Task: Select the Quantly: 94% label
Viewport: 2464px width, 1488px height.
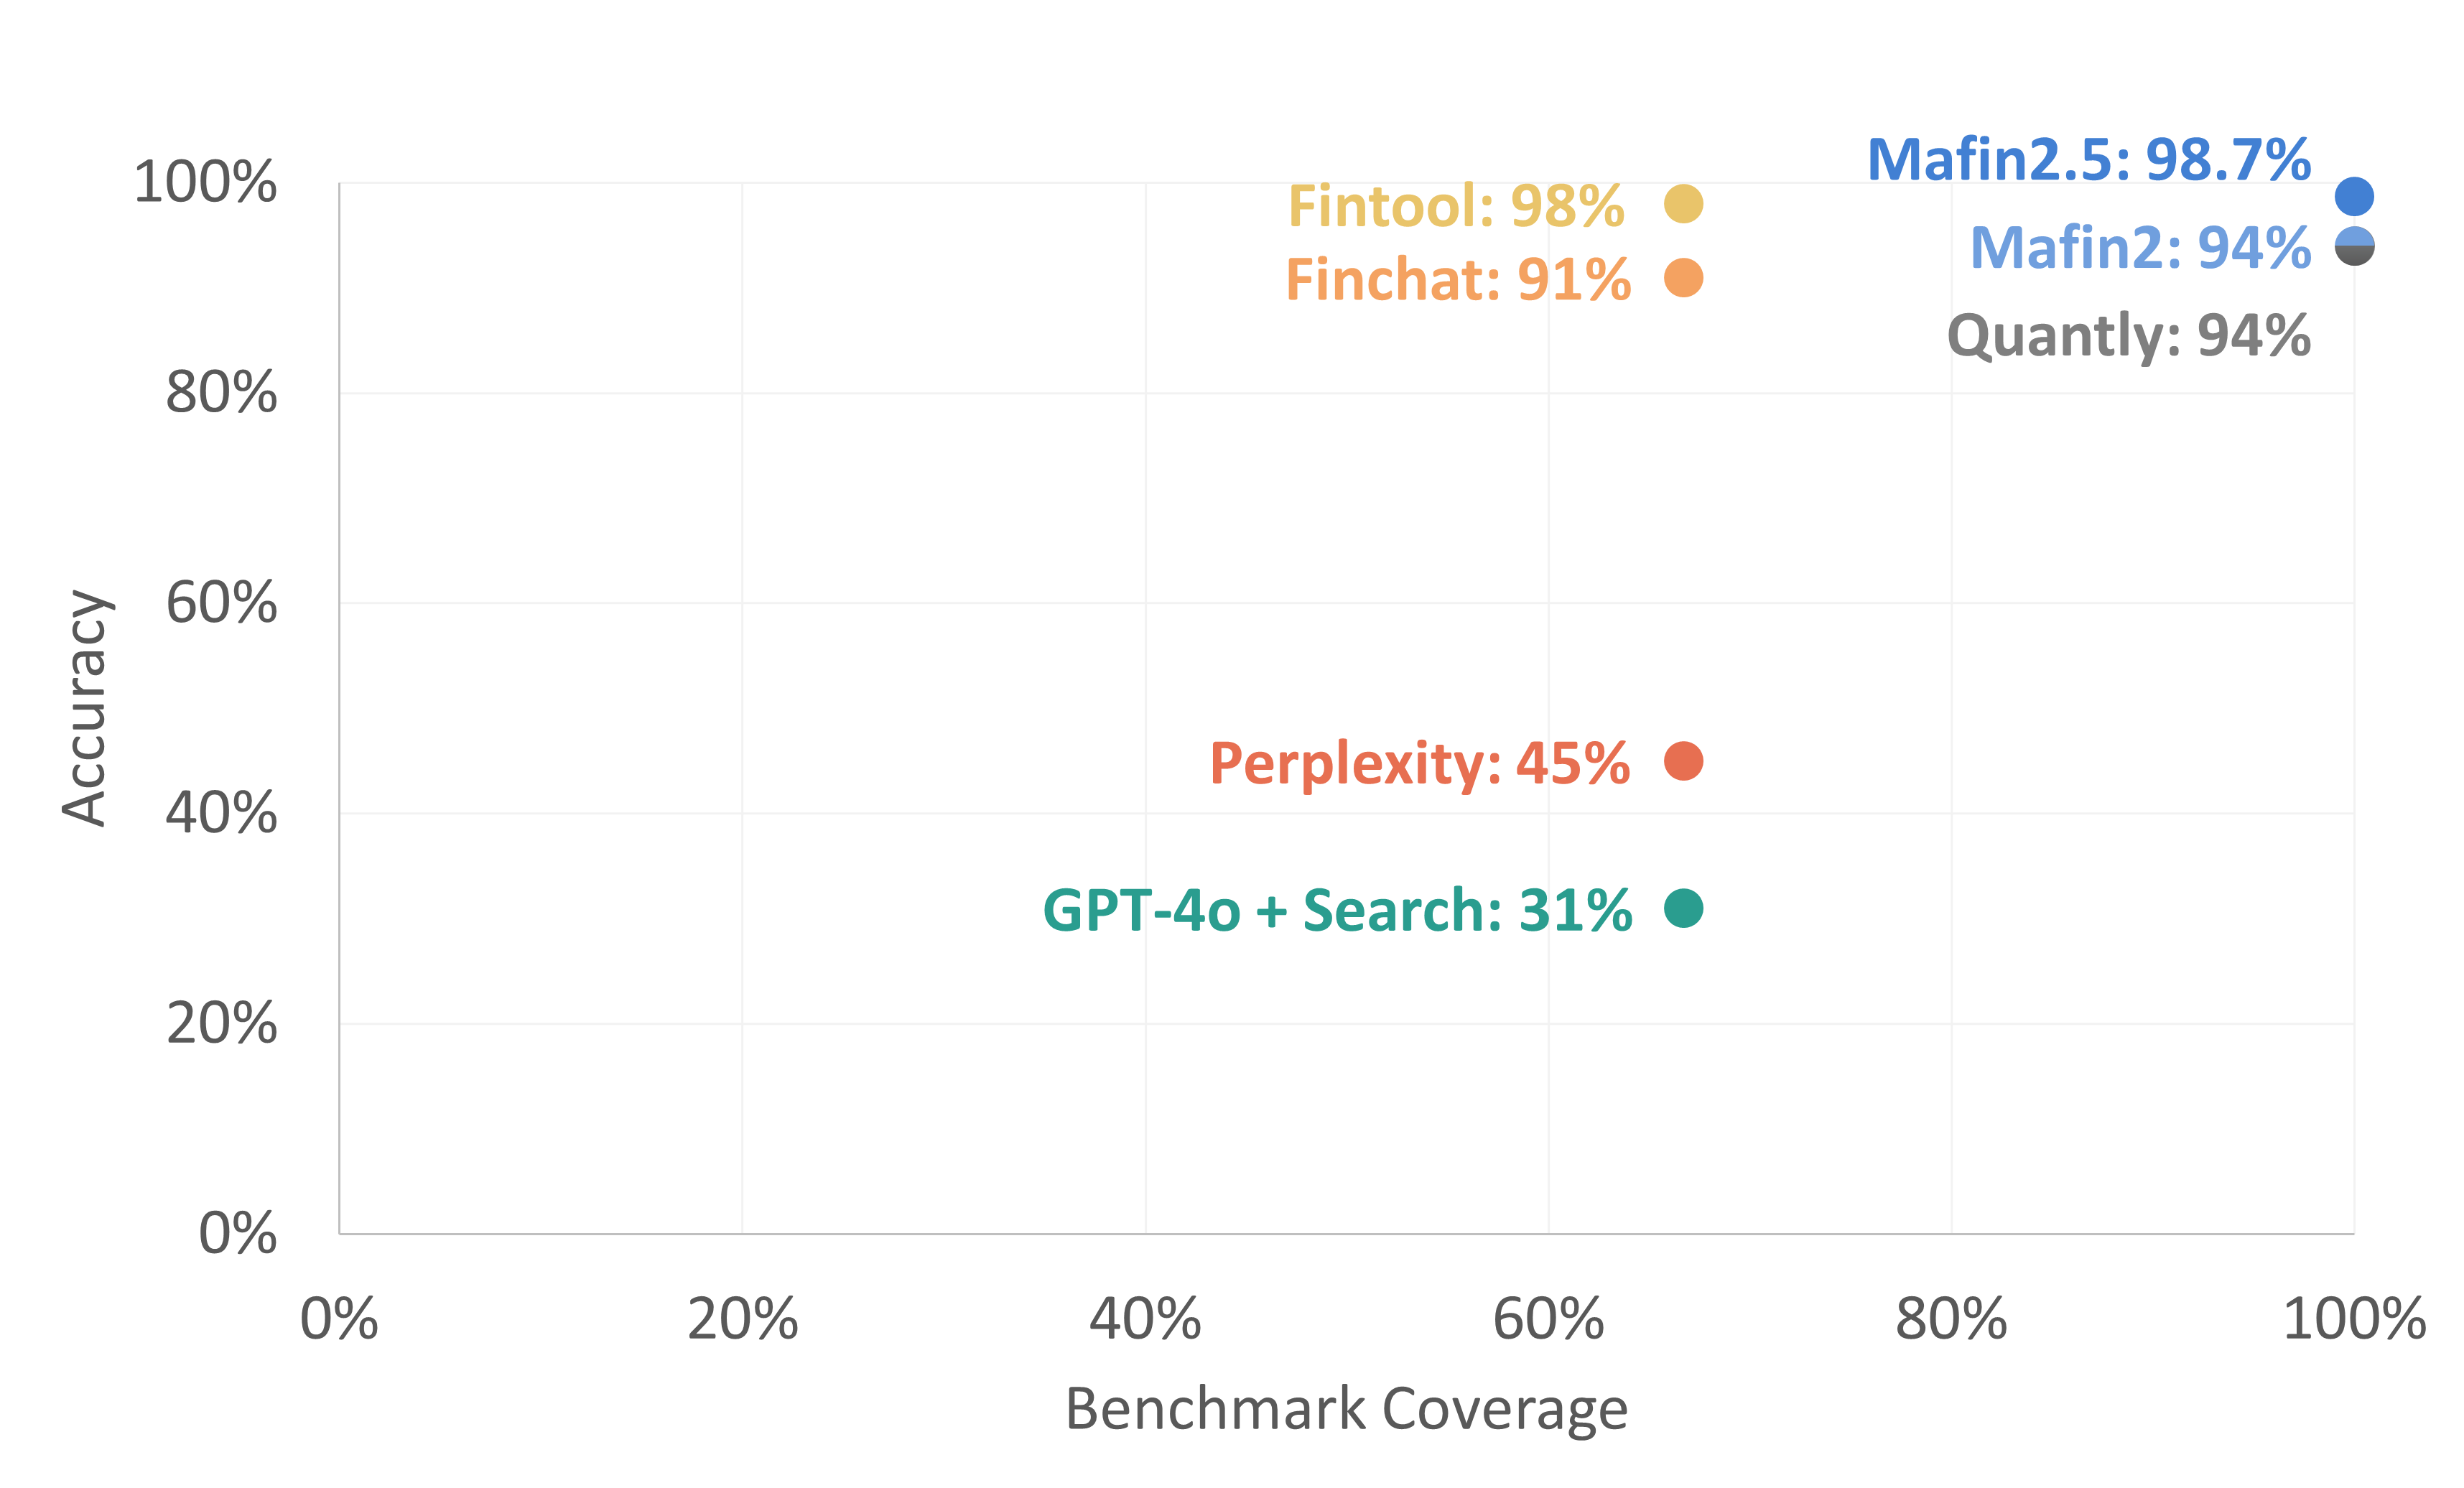Action: coord(2129,336)
